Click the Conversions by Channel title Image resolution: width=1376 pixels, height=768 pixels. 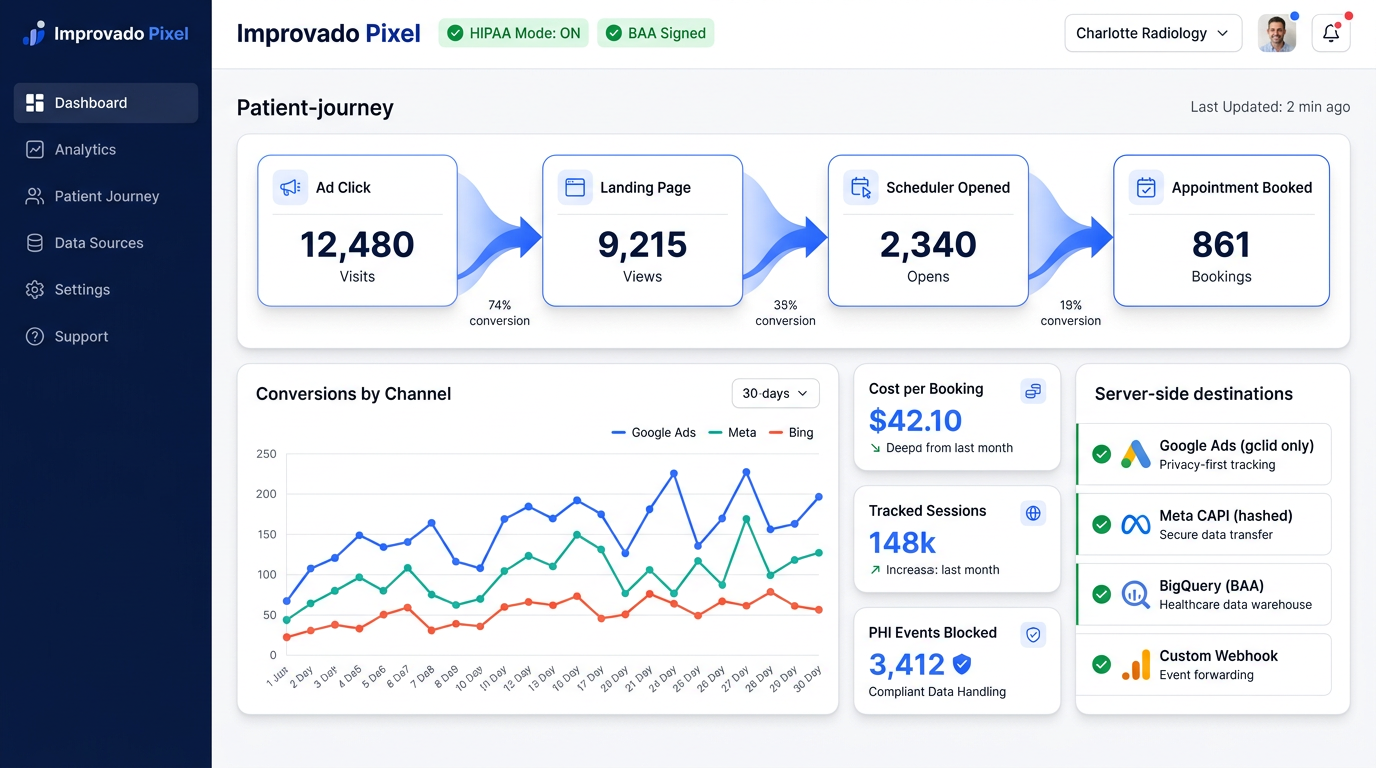click(x=353, y=394)
